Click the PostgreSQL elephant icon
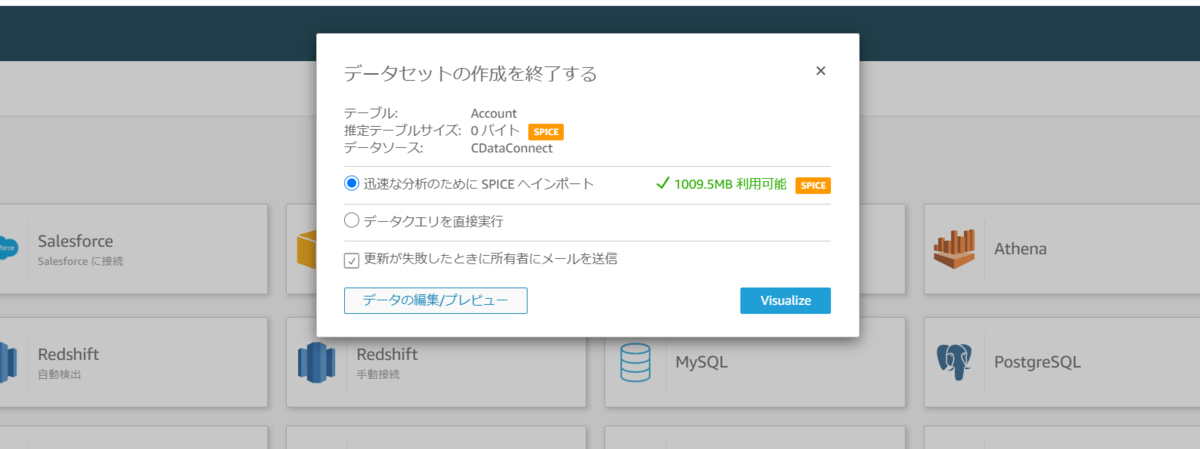Viewport: 1200px width, 449px height. (954, 362)
